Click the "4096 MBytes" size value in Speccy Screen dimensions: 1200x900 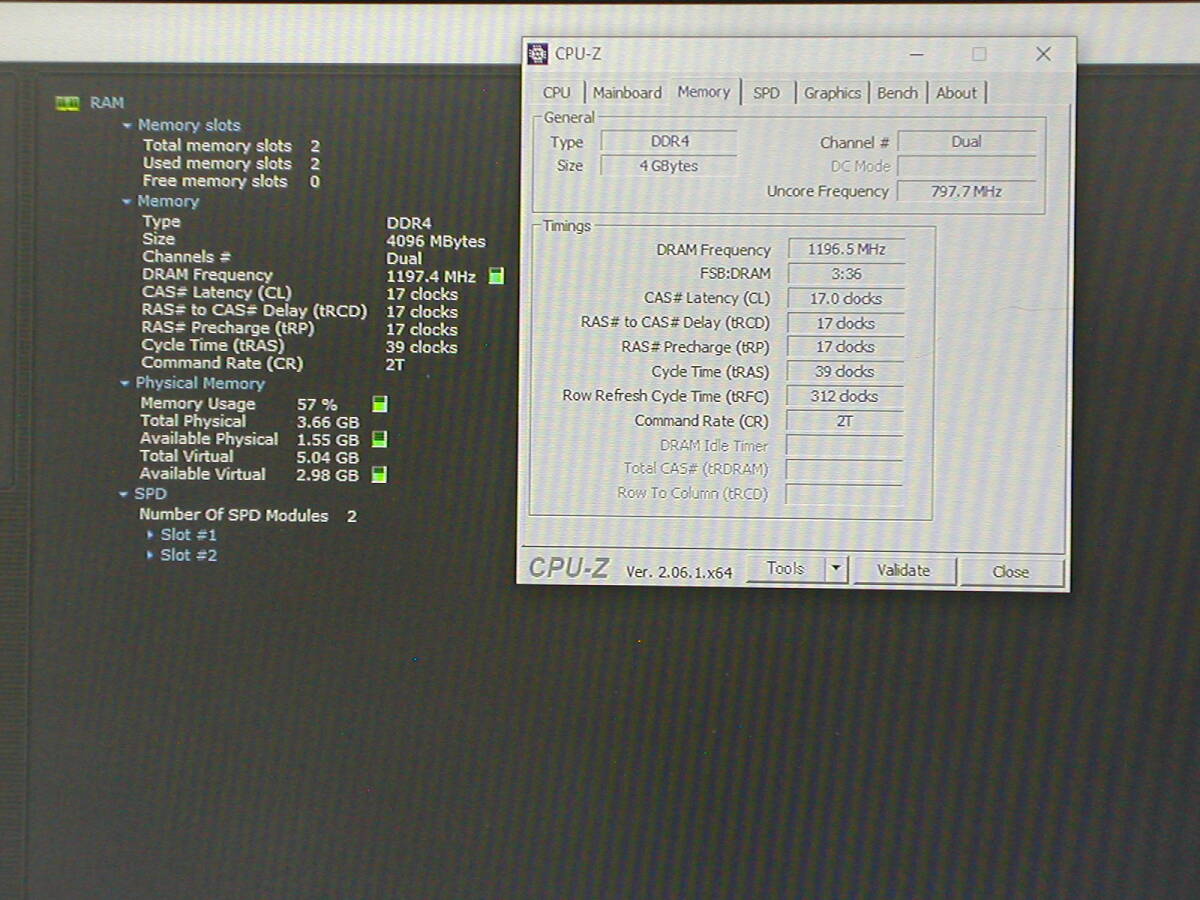pos(436,241)
